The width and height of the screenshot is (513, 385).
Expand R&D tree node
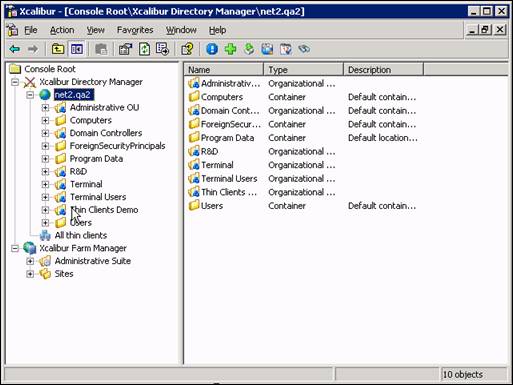(45, 172)
